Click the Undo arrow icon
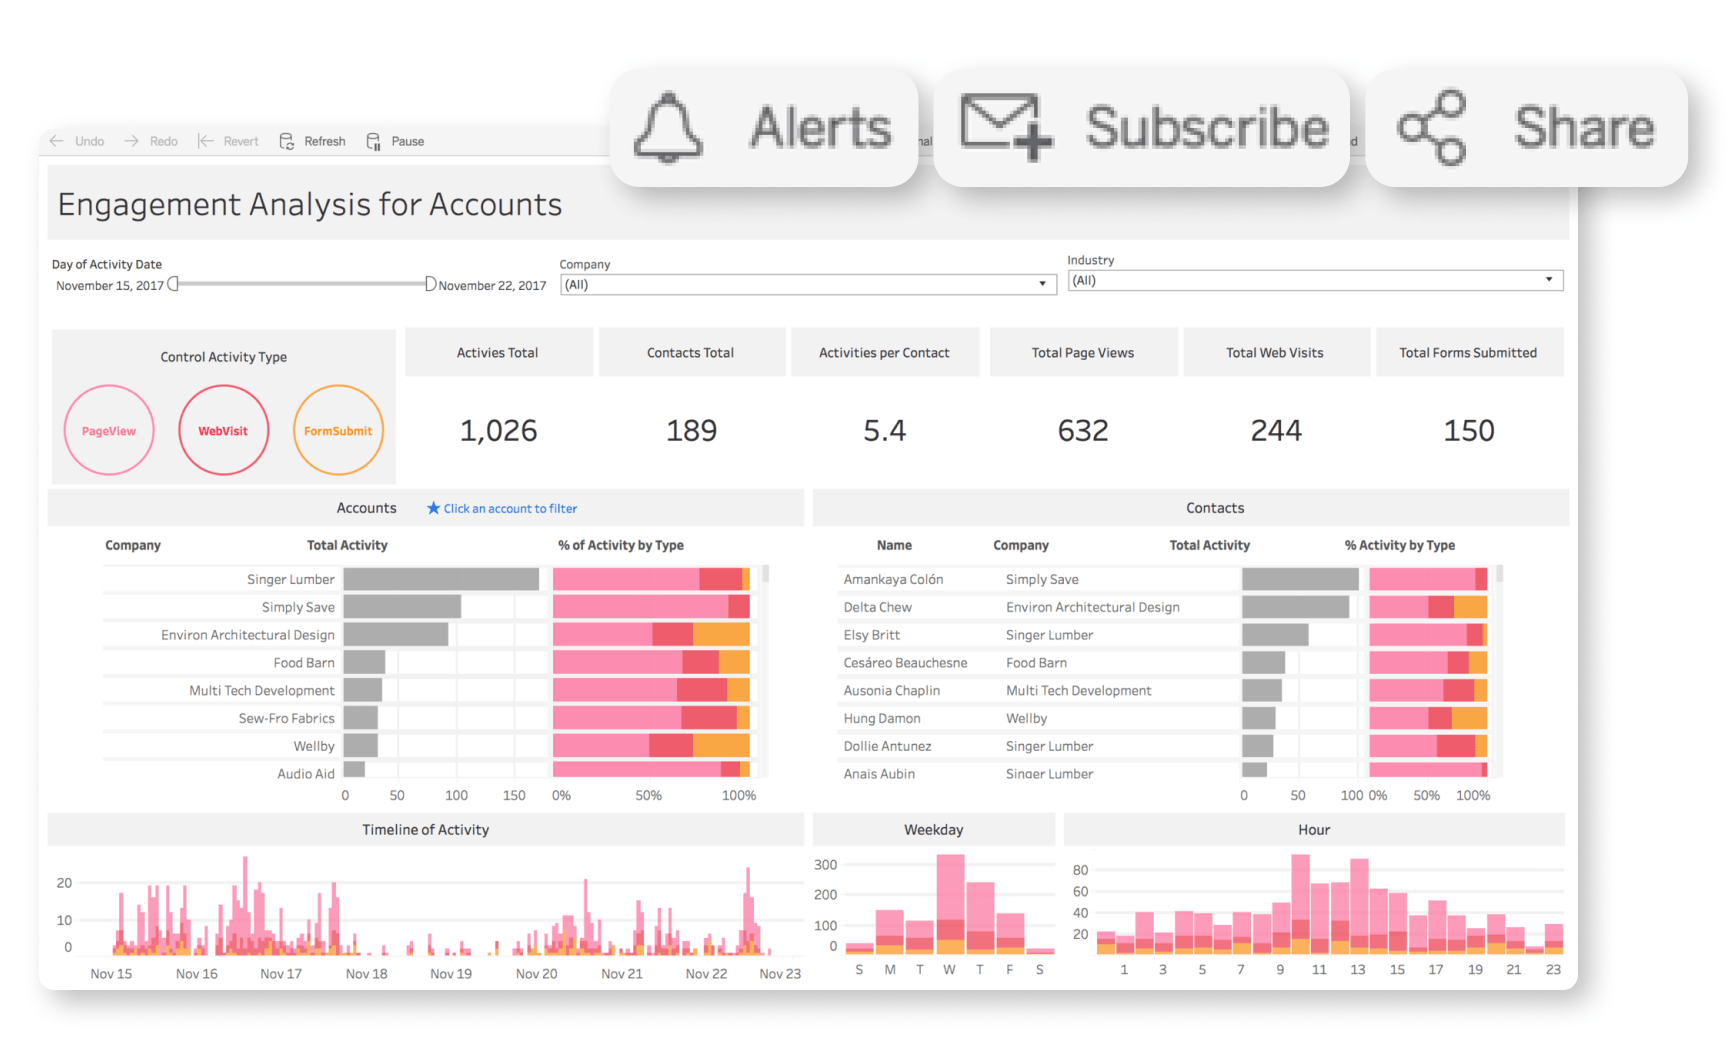Viewport: 1728px width, 1056px height. tap(57, 141)
